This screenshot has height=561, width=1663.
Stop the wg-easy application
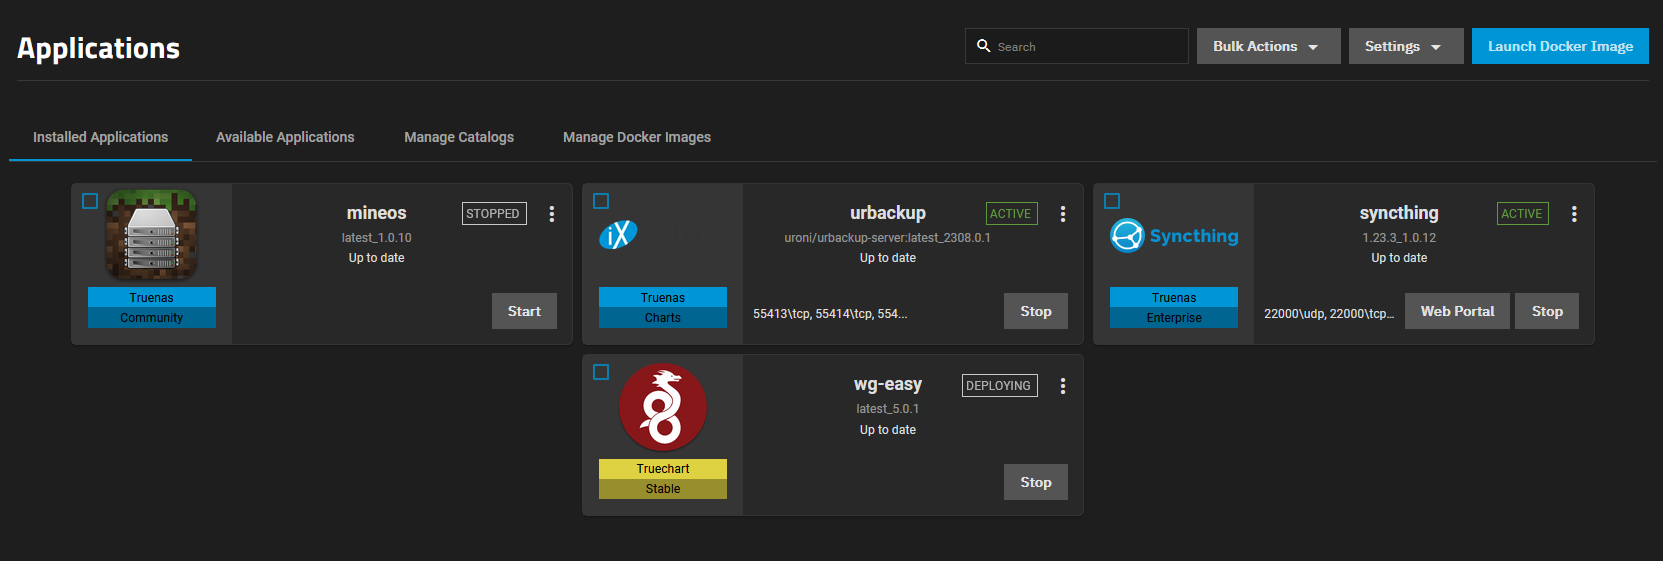[1036, 482]
